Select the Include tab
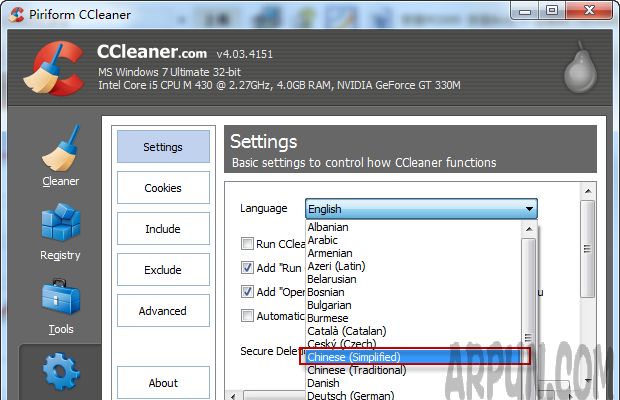Screen dimensions: 620x400 pyautogui.click(x=163, y=229)
